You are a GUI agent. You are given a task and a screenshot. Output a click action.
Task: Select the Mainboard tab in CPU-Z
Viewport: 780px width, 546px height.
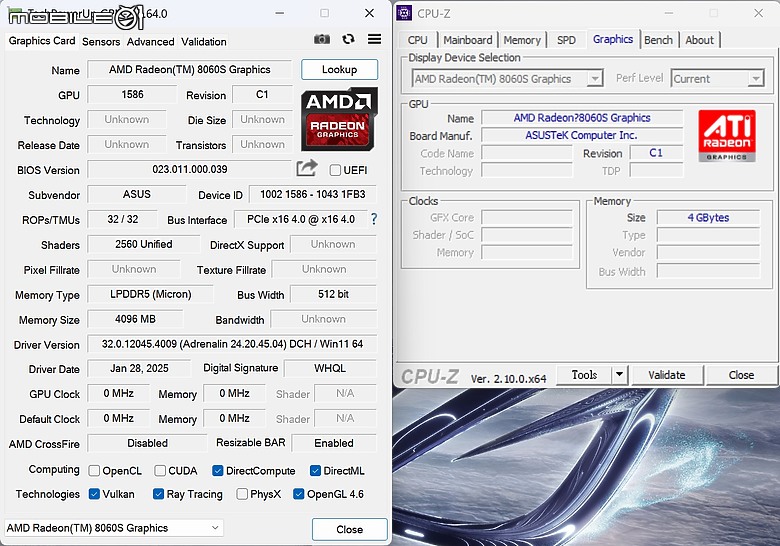pos(468,40)
